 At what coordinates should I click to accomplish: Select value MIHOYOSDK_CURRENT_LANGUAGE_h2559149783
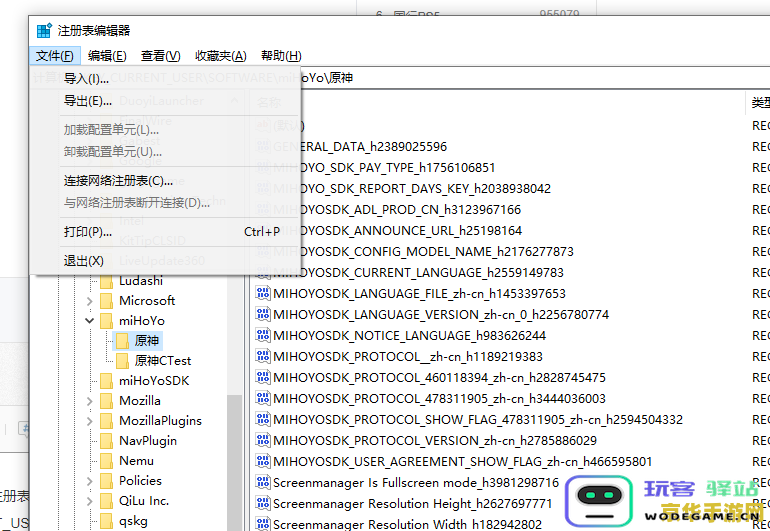(432, 273)
